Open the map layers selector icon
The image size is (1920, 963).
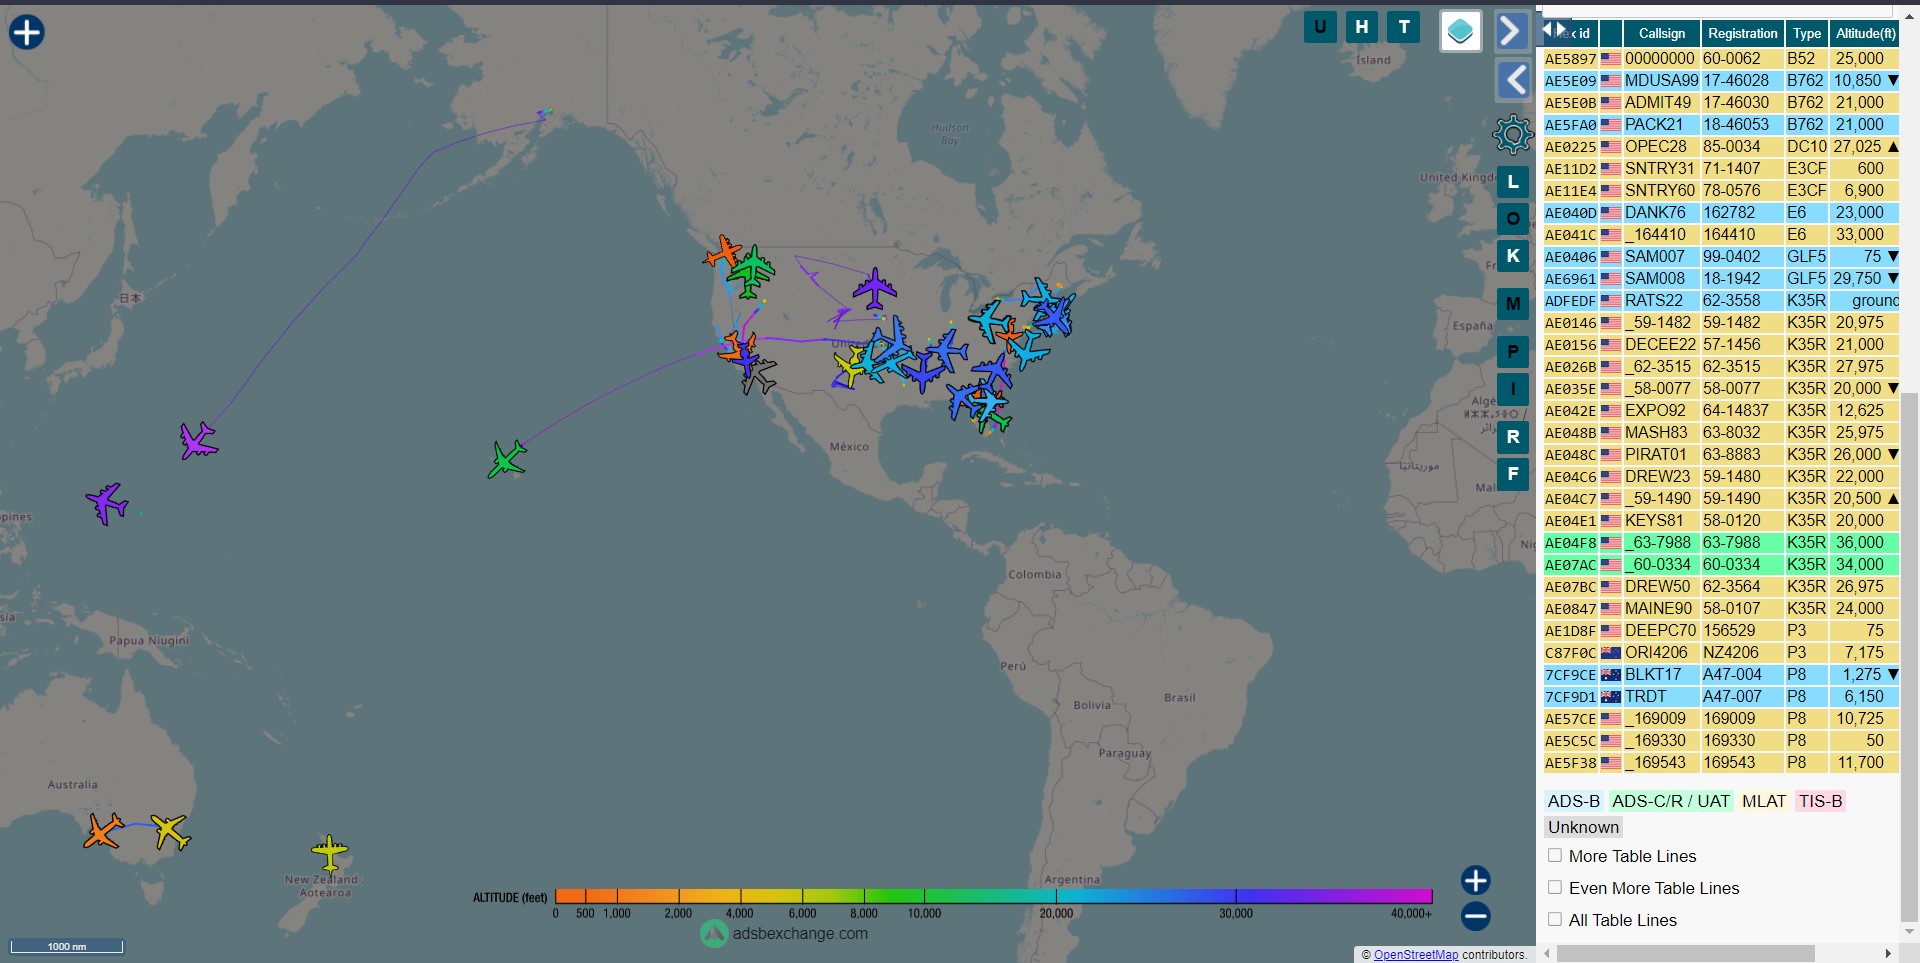pos(1460,31)
